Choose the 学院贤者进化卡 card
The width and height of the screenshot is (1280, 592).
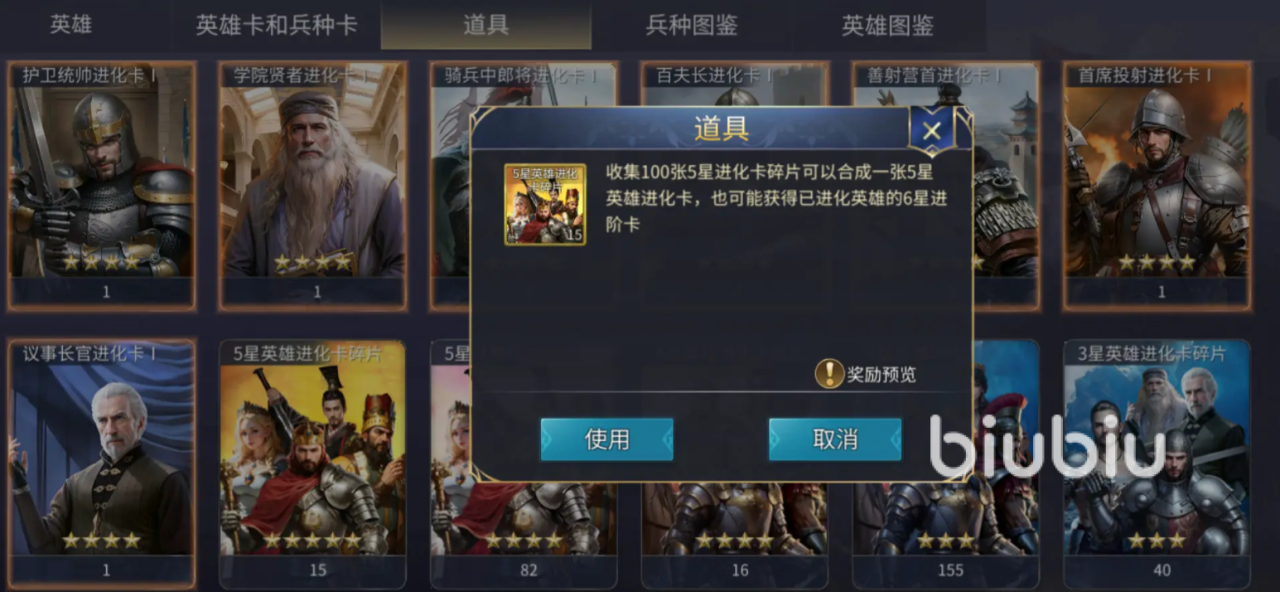point(313,186)
